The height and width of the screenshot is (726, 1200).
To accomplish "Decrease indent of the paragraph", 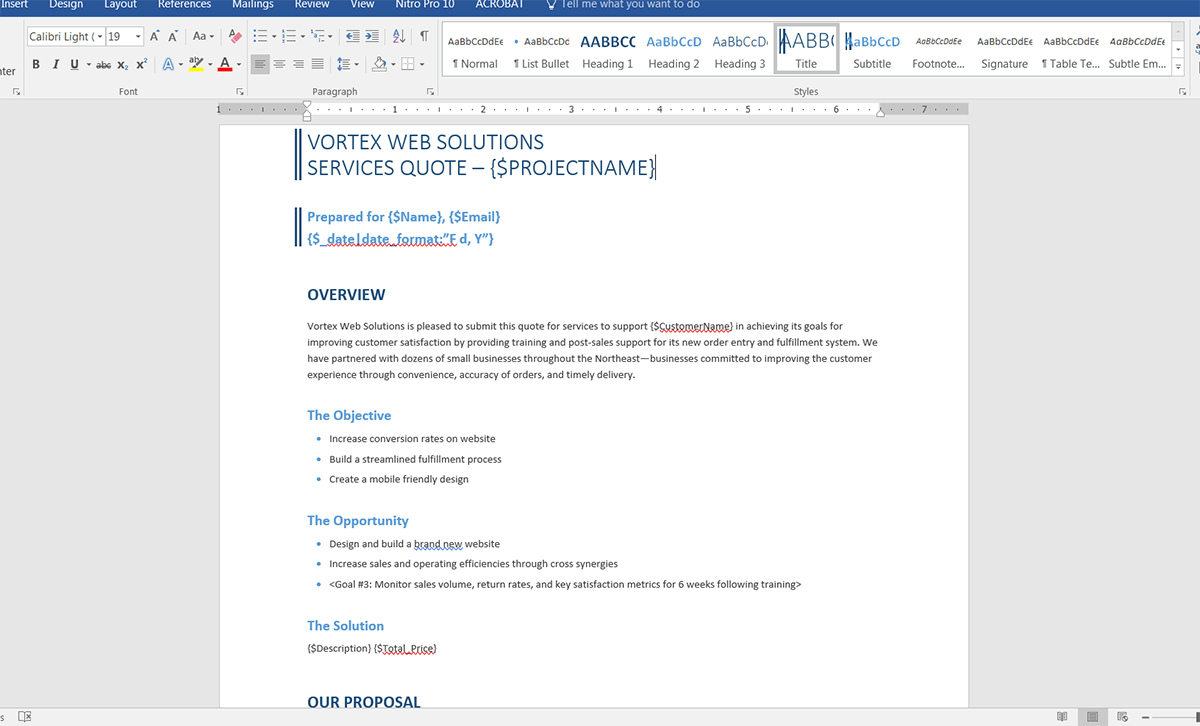I will point(353,37).
